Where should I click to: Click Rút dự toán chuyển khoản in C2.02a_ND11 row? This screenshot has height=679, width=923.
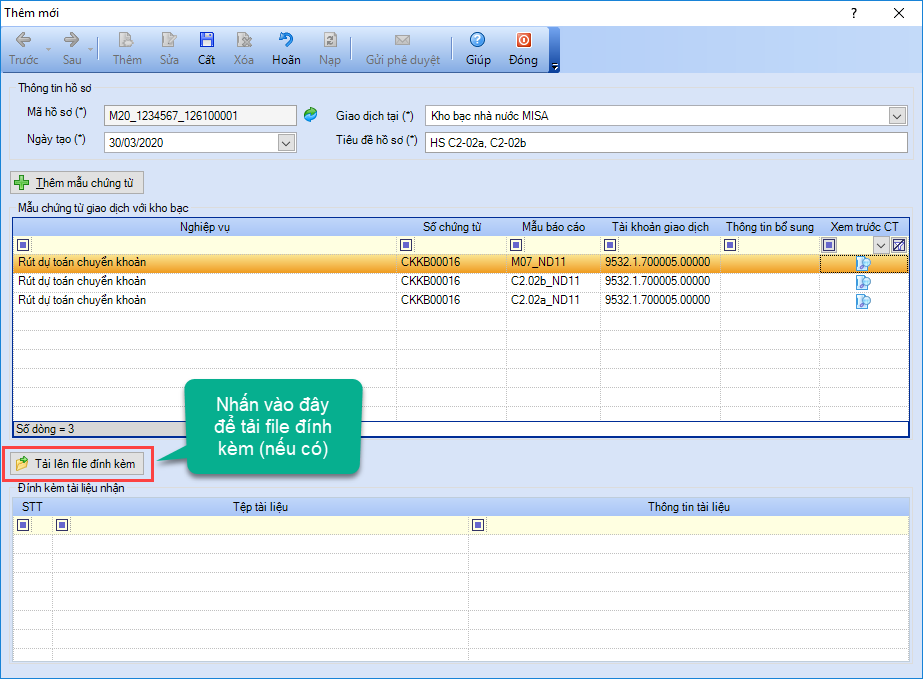click(205, 300)
